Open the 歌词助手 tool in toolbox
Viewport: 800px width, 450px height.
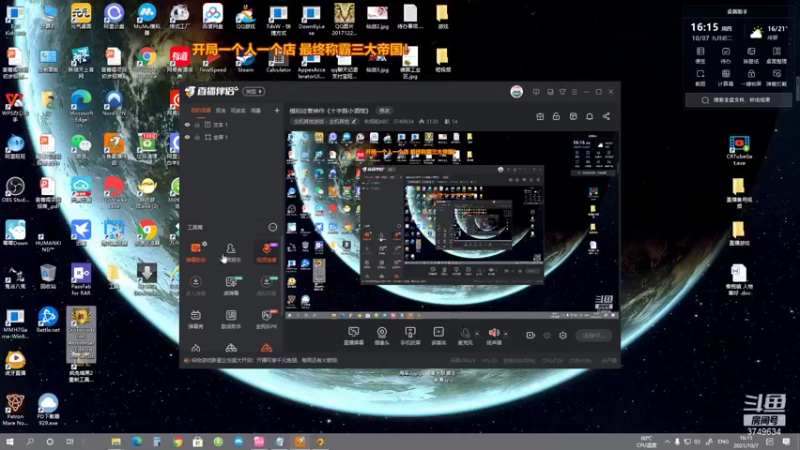[231, 319]
